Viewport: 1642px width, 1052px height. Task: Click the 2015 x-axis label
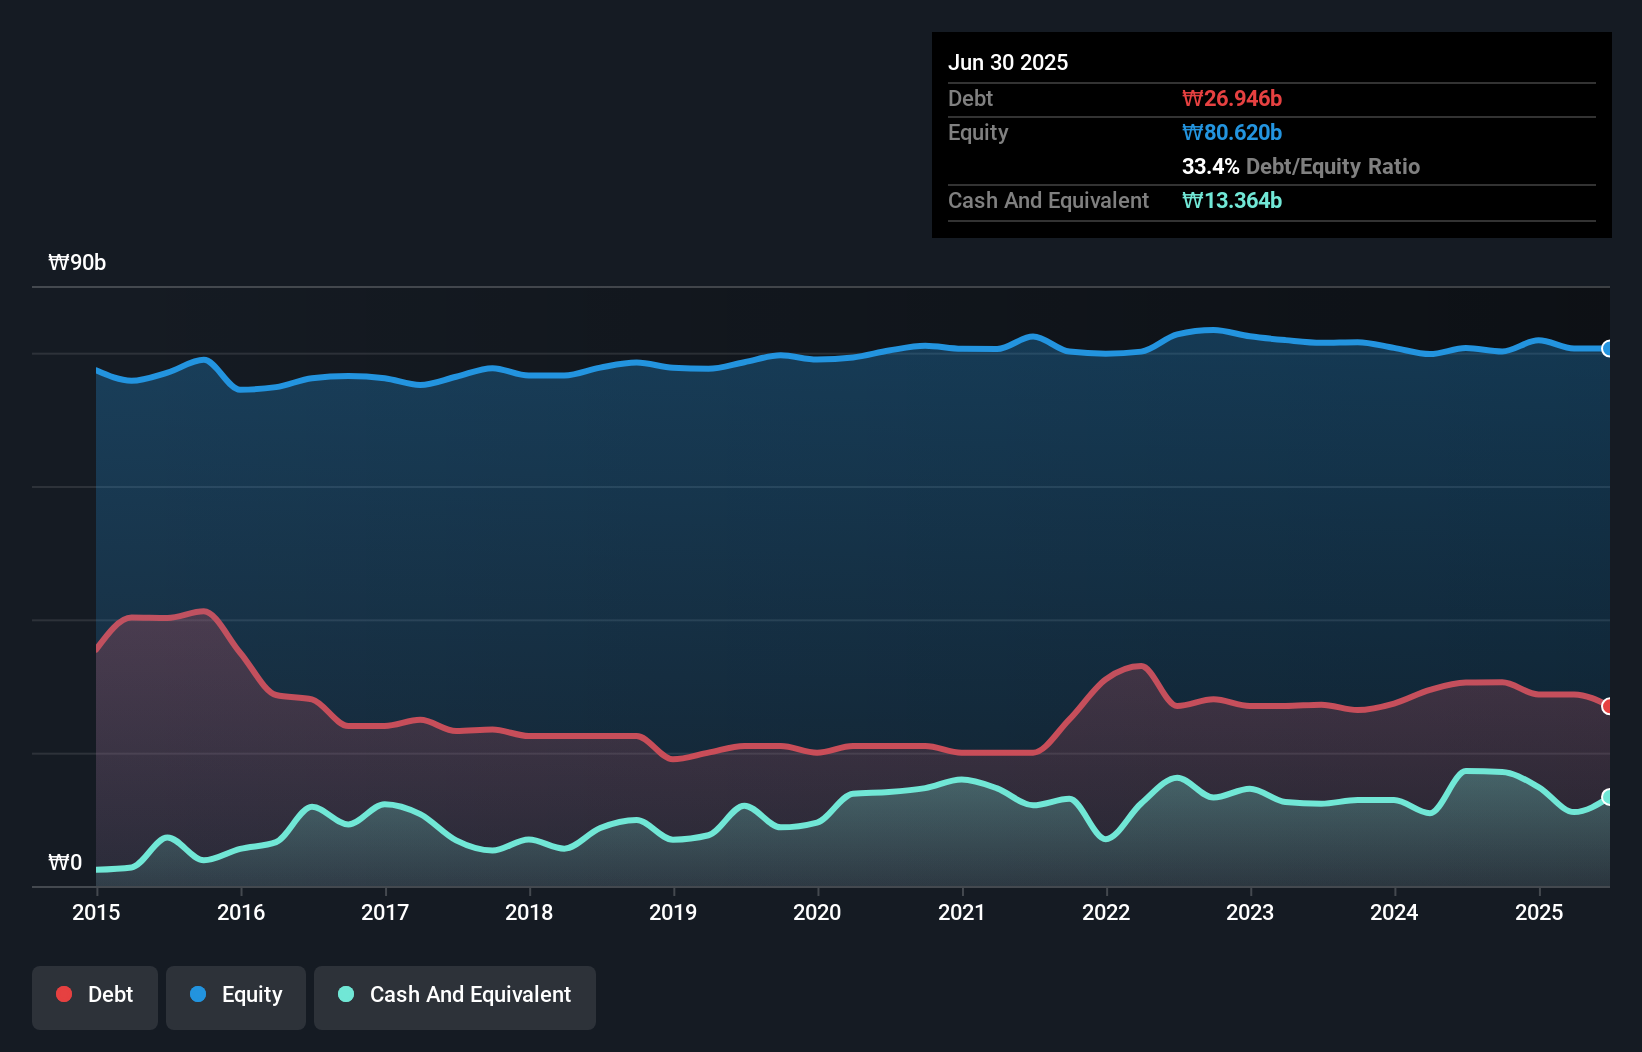point(96,912)
